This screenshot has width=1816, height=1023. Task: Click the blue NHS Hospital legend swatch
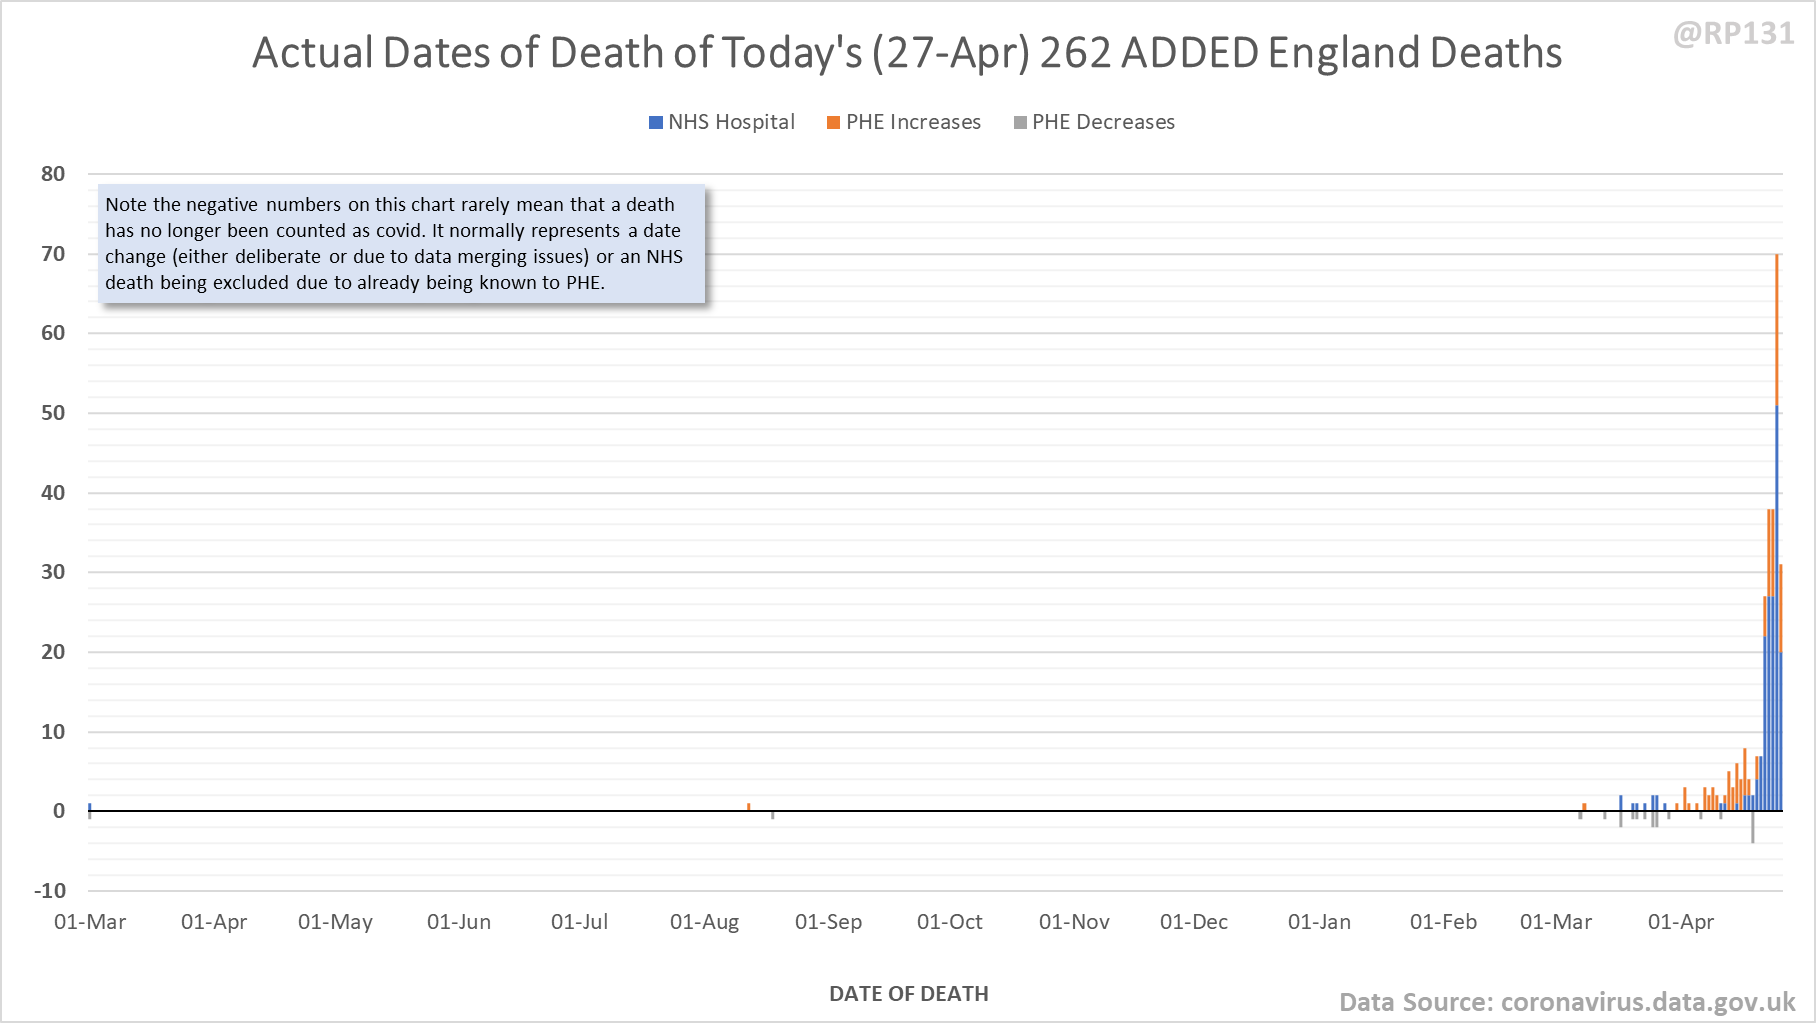point(656,123)
